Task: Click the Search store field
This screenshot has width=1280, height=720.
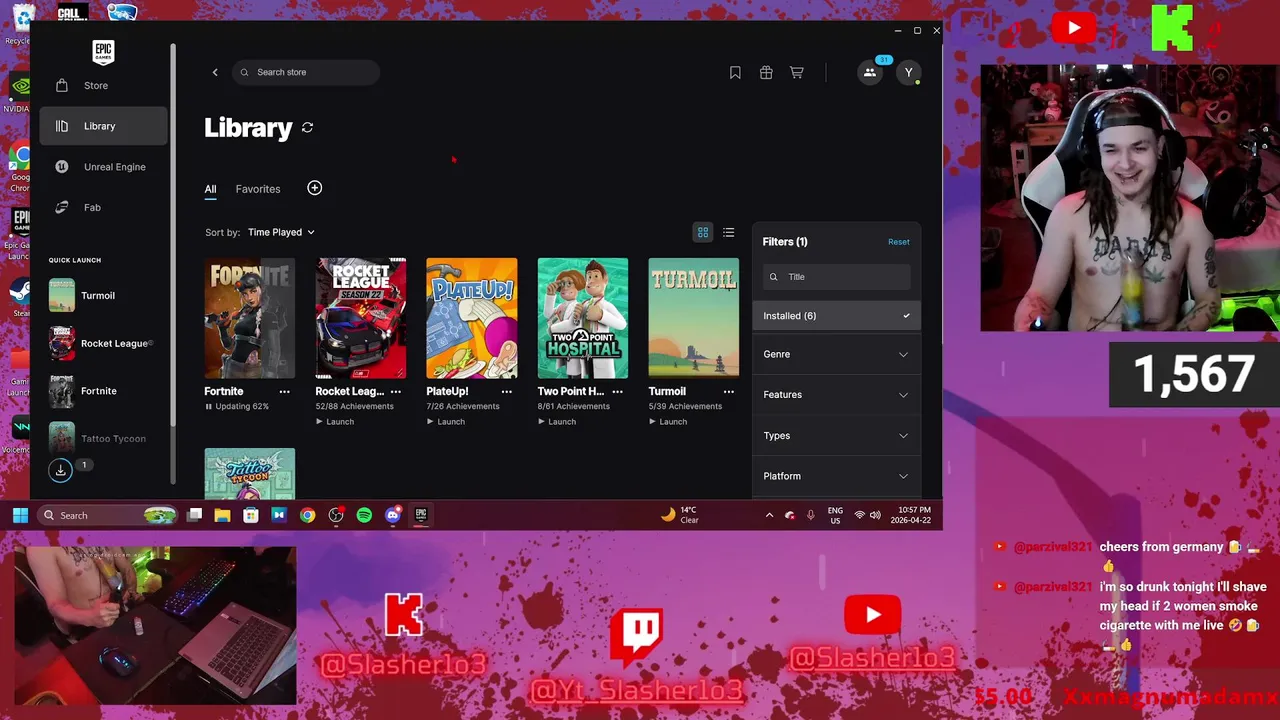Action: tap(306, 72)
